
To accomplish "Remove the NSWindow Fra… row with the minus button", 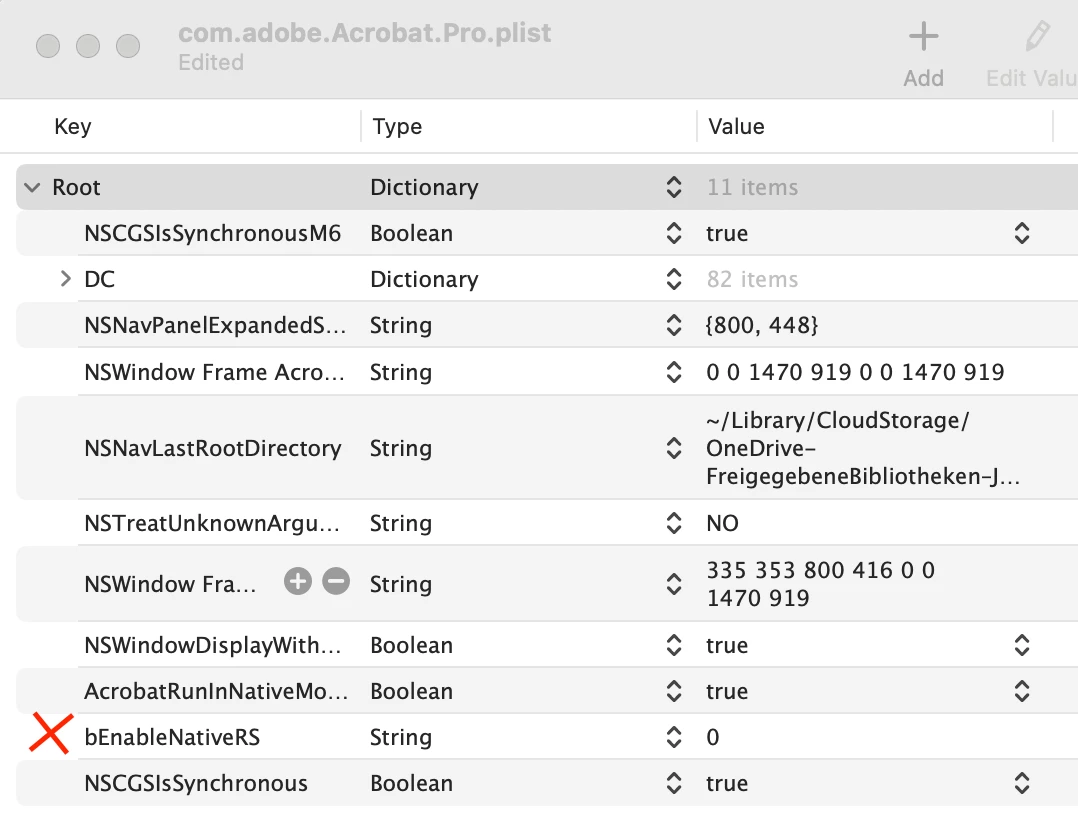I will click(336, 582).
